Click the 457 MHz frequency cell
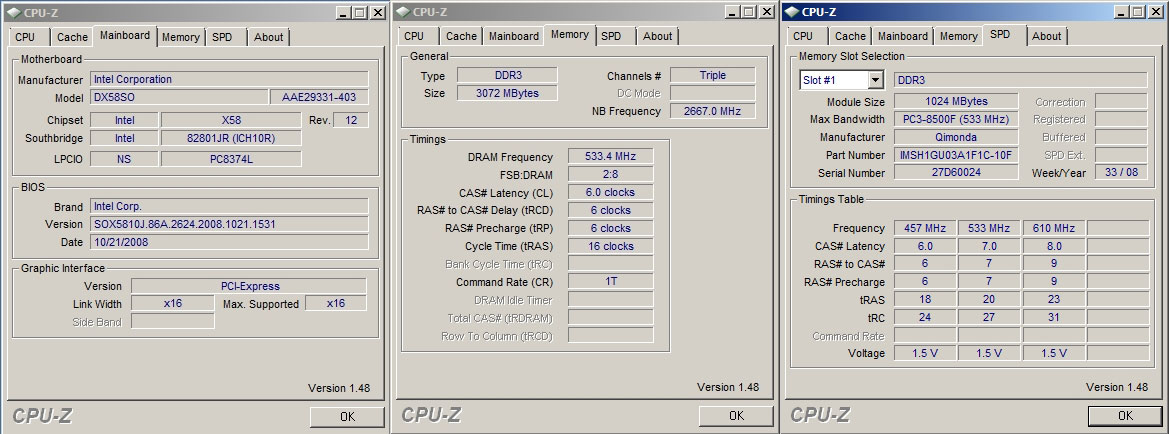The width and height of the screenshot is (1169, 434). pyautogui.click(x=924, y=227)
